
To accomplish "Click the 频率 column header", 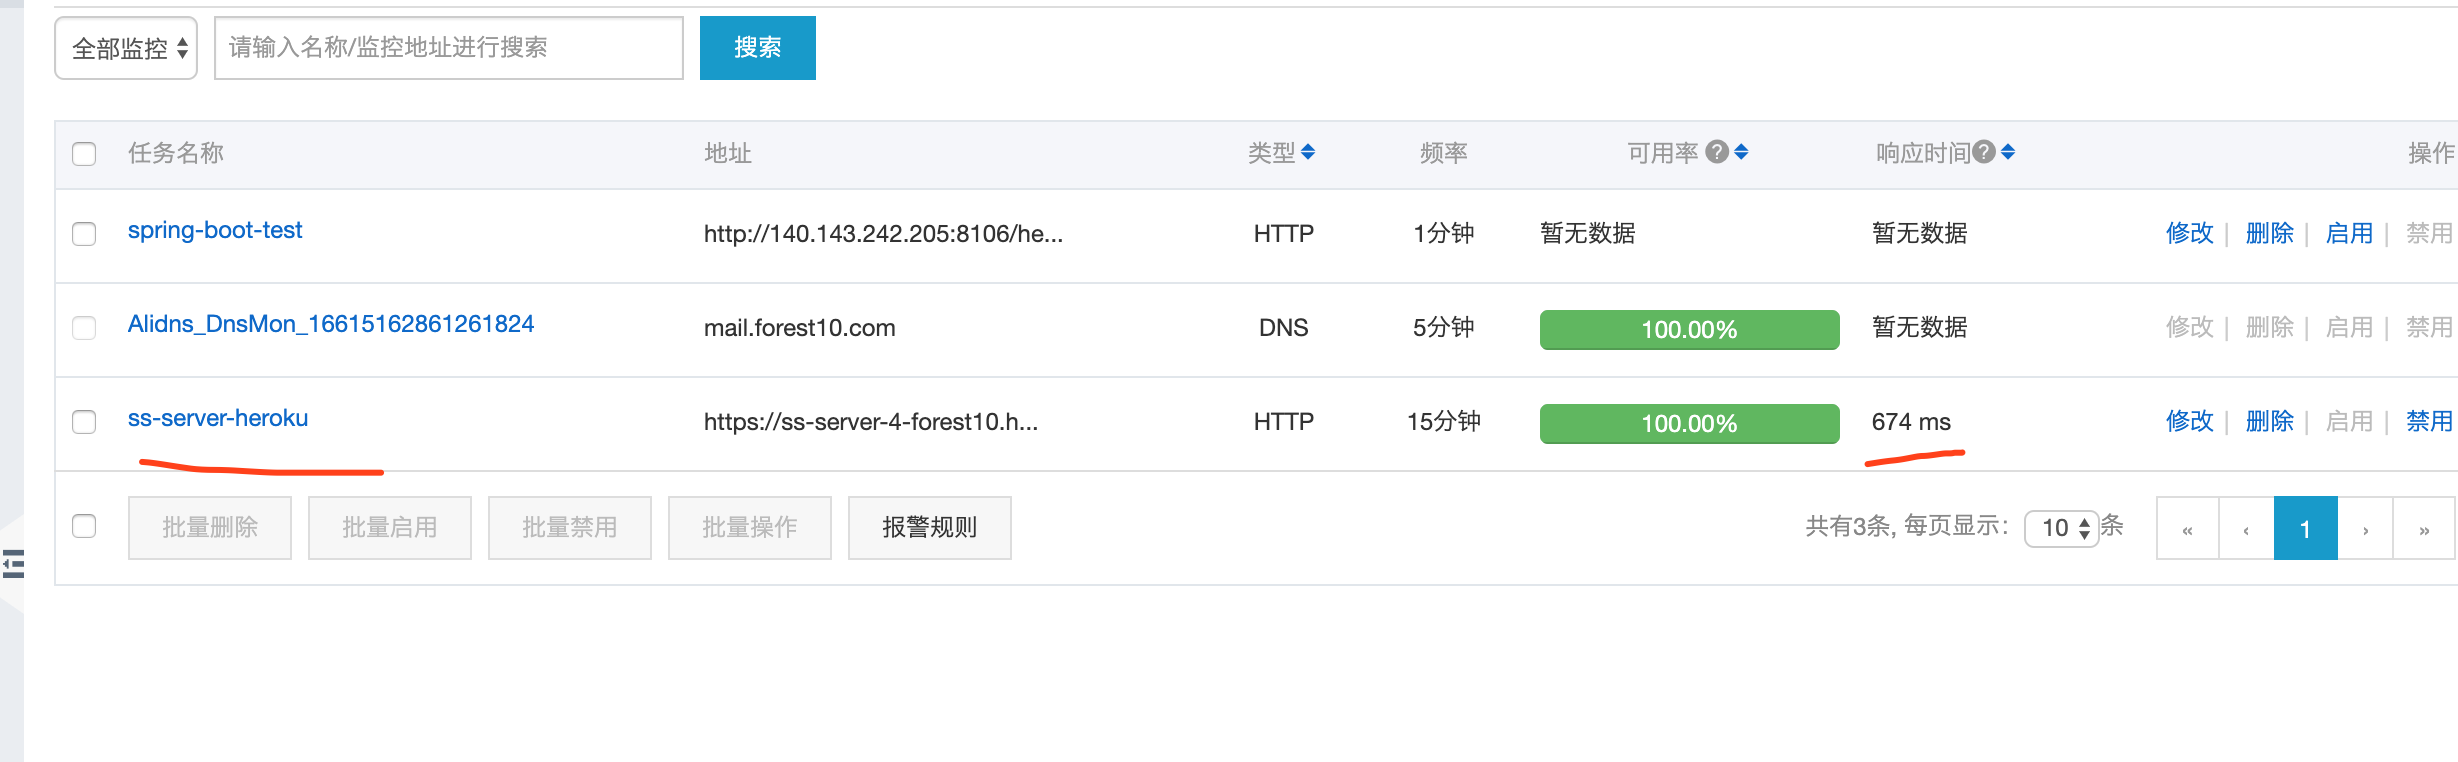I will pyautogui.click(x=1444, y=153).
